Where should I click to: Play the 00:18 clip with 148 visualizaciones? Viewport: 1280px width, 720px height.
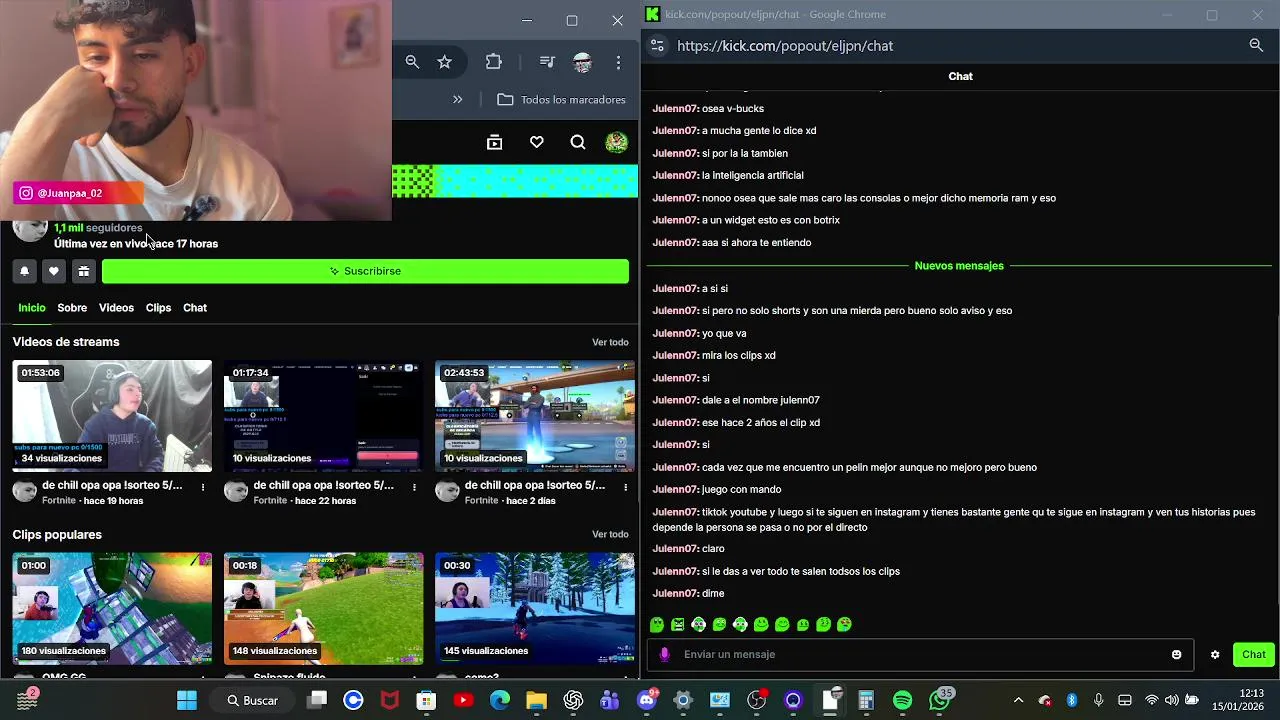click(x=323, y=608)
